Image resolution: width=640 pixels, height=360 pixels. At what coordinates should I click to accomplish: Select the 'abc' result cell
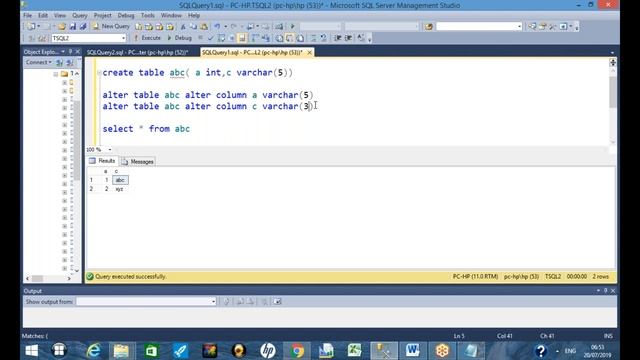point(120,180)
